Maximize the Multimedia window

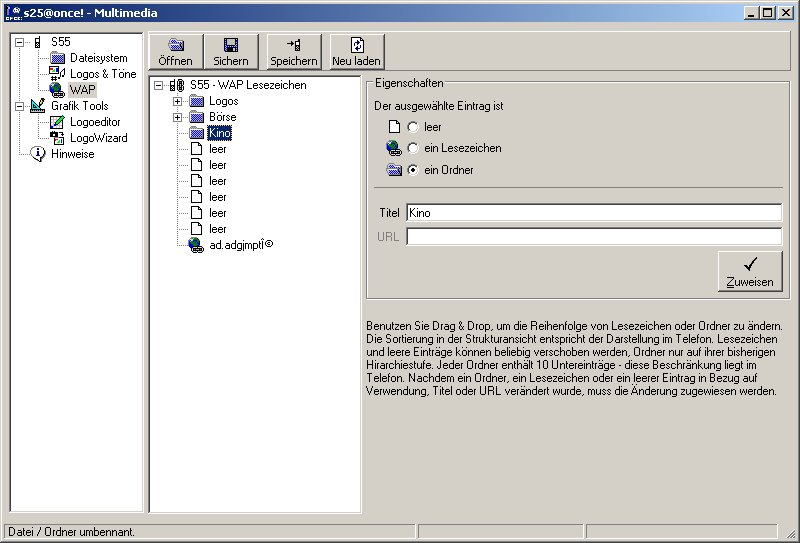click(768, 13)
